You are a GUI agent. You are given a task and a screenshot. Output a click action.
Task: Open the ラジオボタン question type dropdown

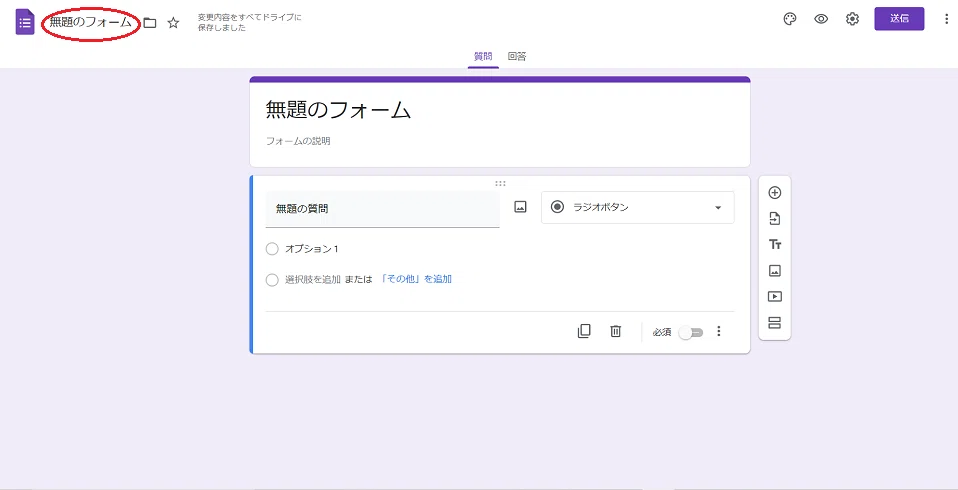638,207
